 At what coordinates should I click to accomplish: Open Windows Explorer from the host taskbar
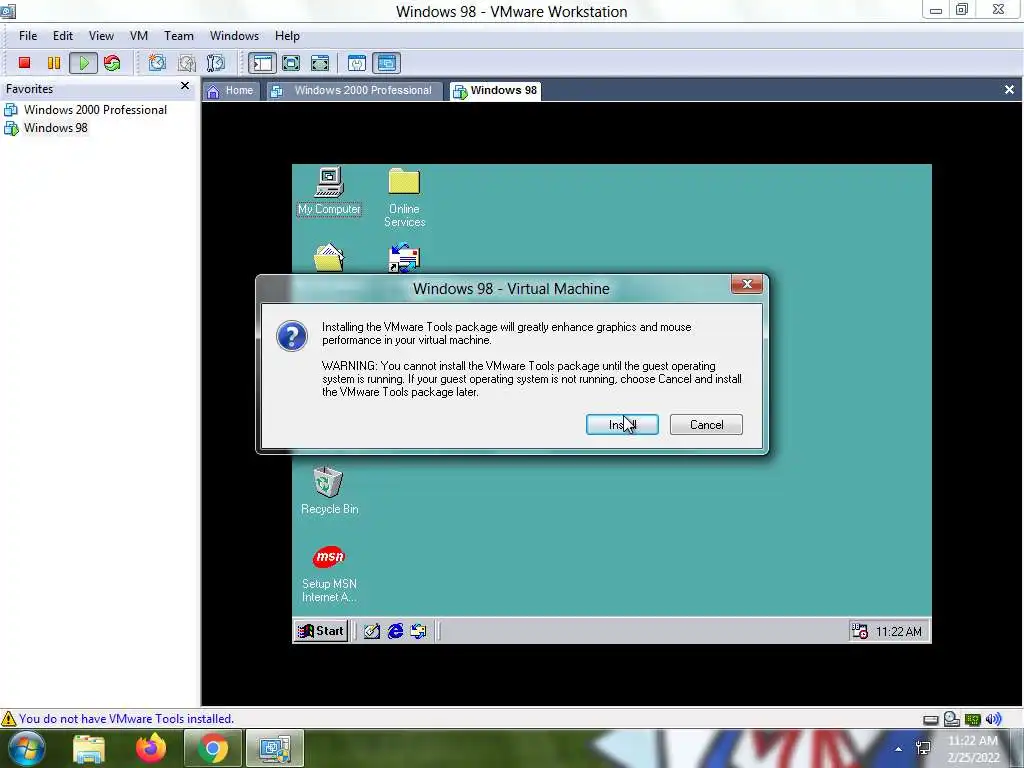click(89, 748)
